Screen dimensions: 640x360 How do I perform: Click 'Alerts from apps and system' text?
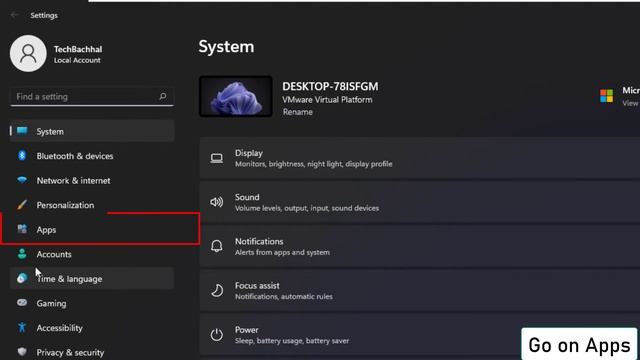(x=282, y=252)
